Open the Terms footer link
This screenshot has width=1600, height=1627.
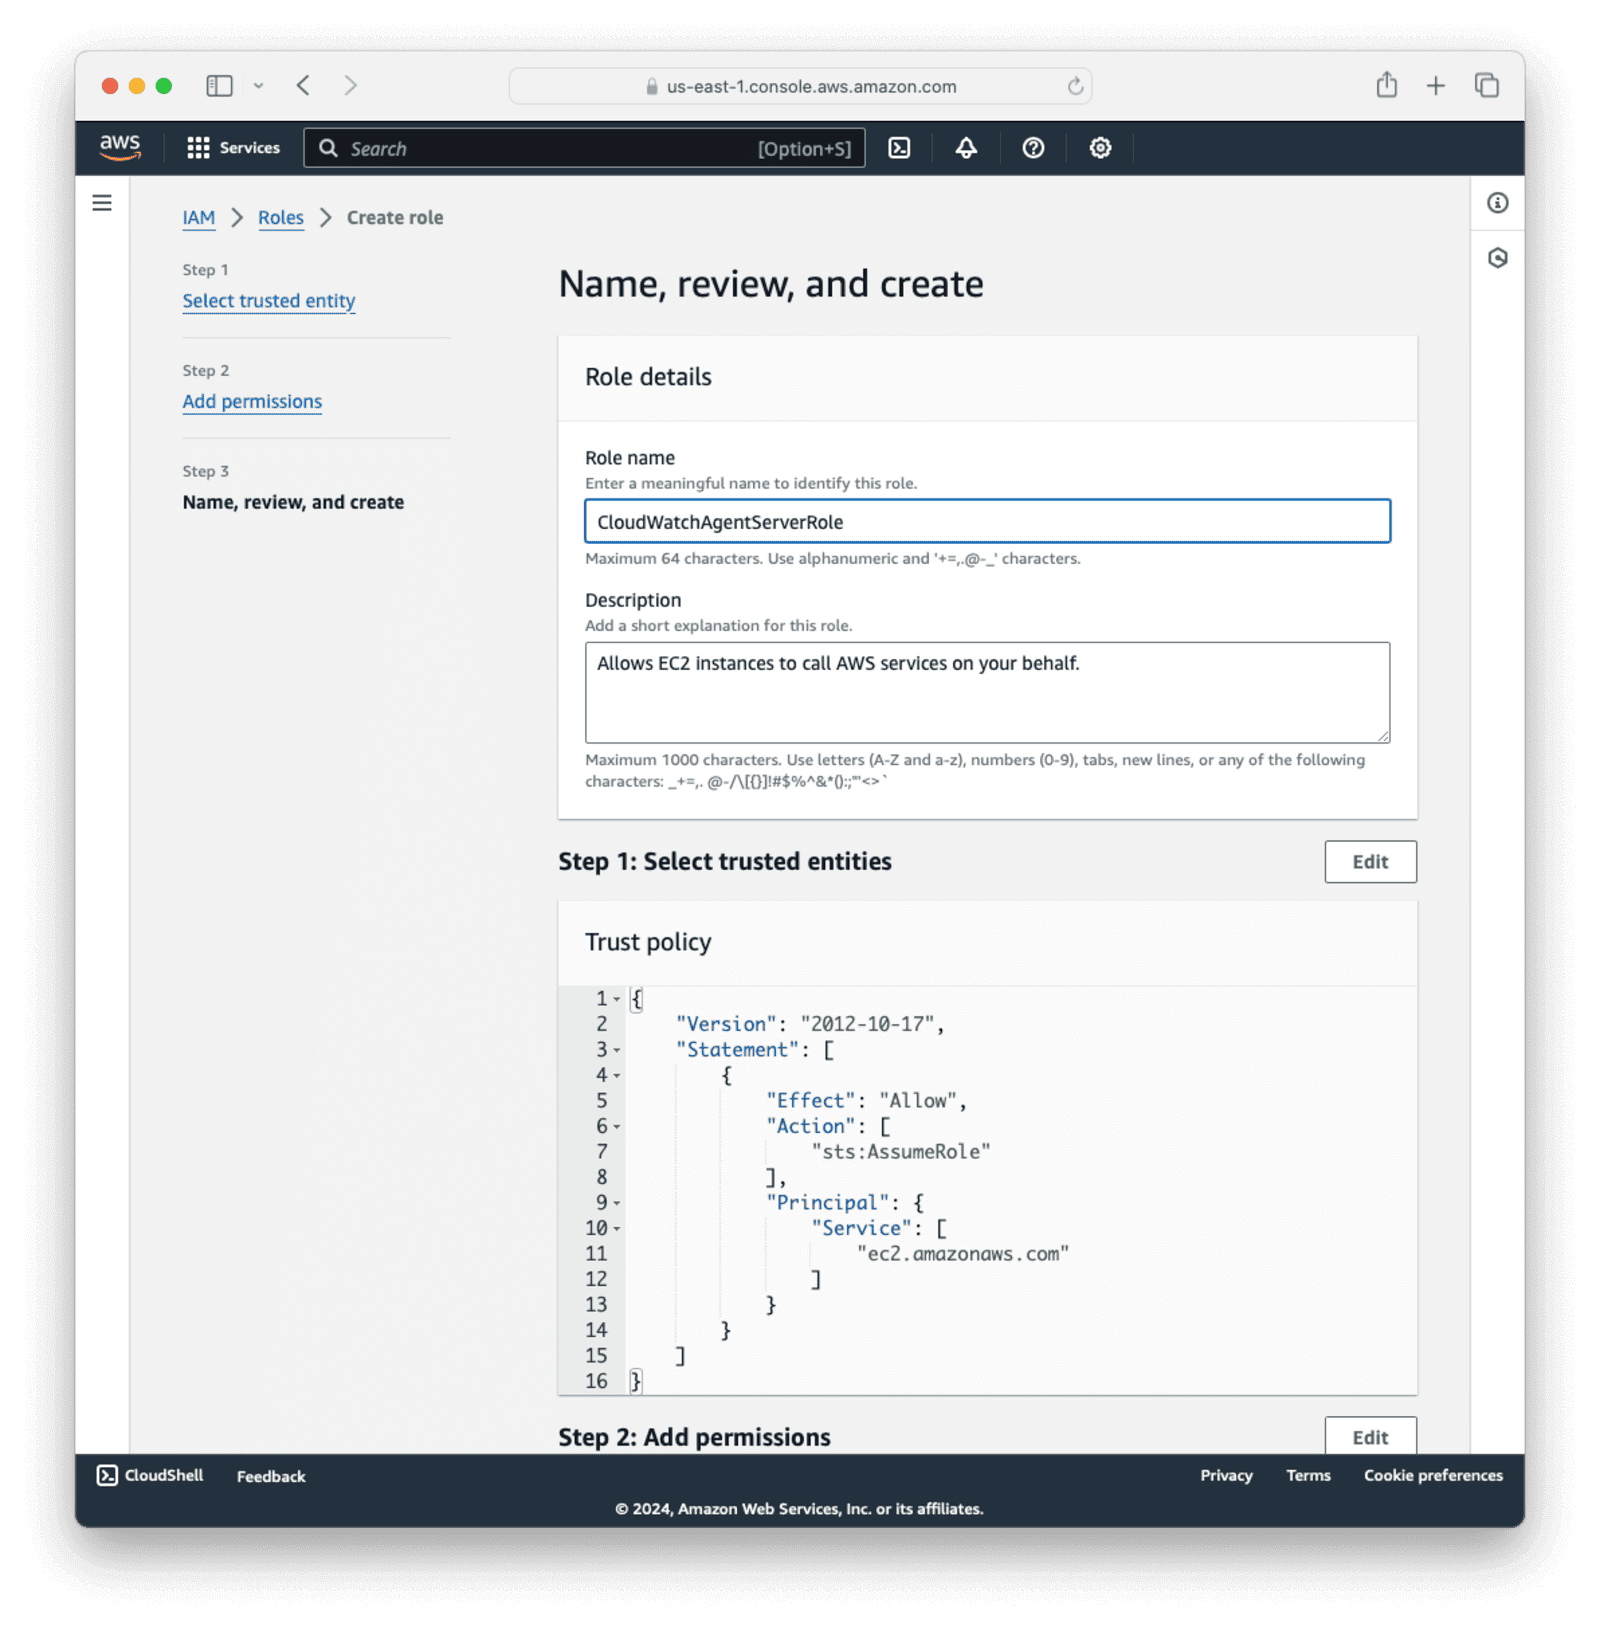pyautogui.click(x=1308, y=1476)
